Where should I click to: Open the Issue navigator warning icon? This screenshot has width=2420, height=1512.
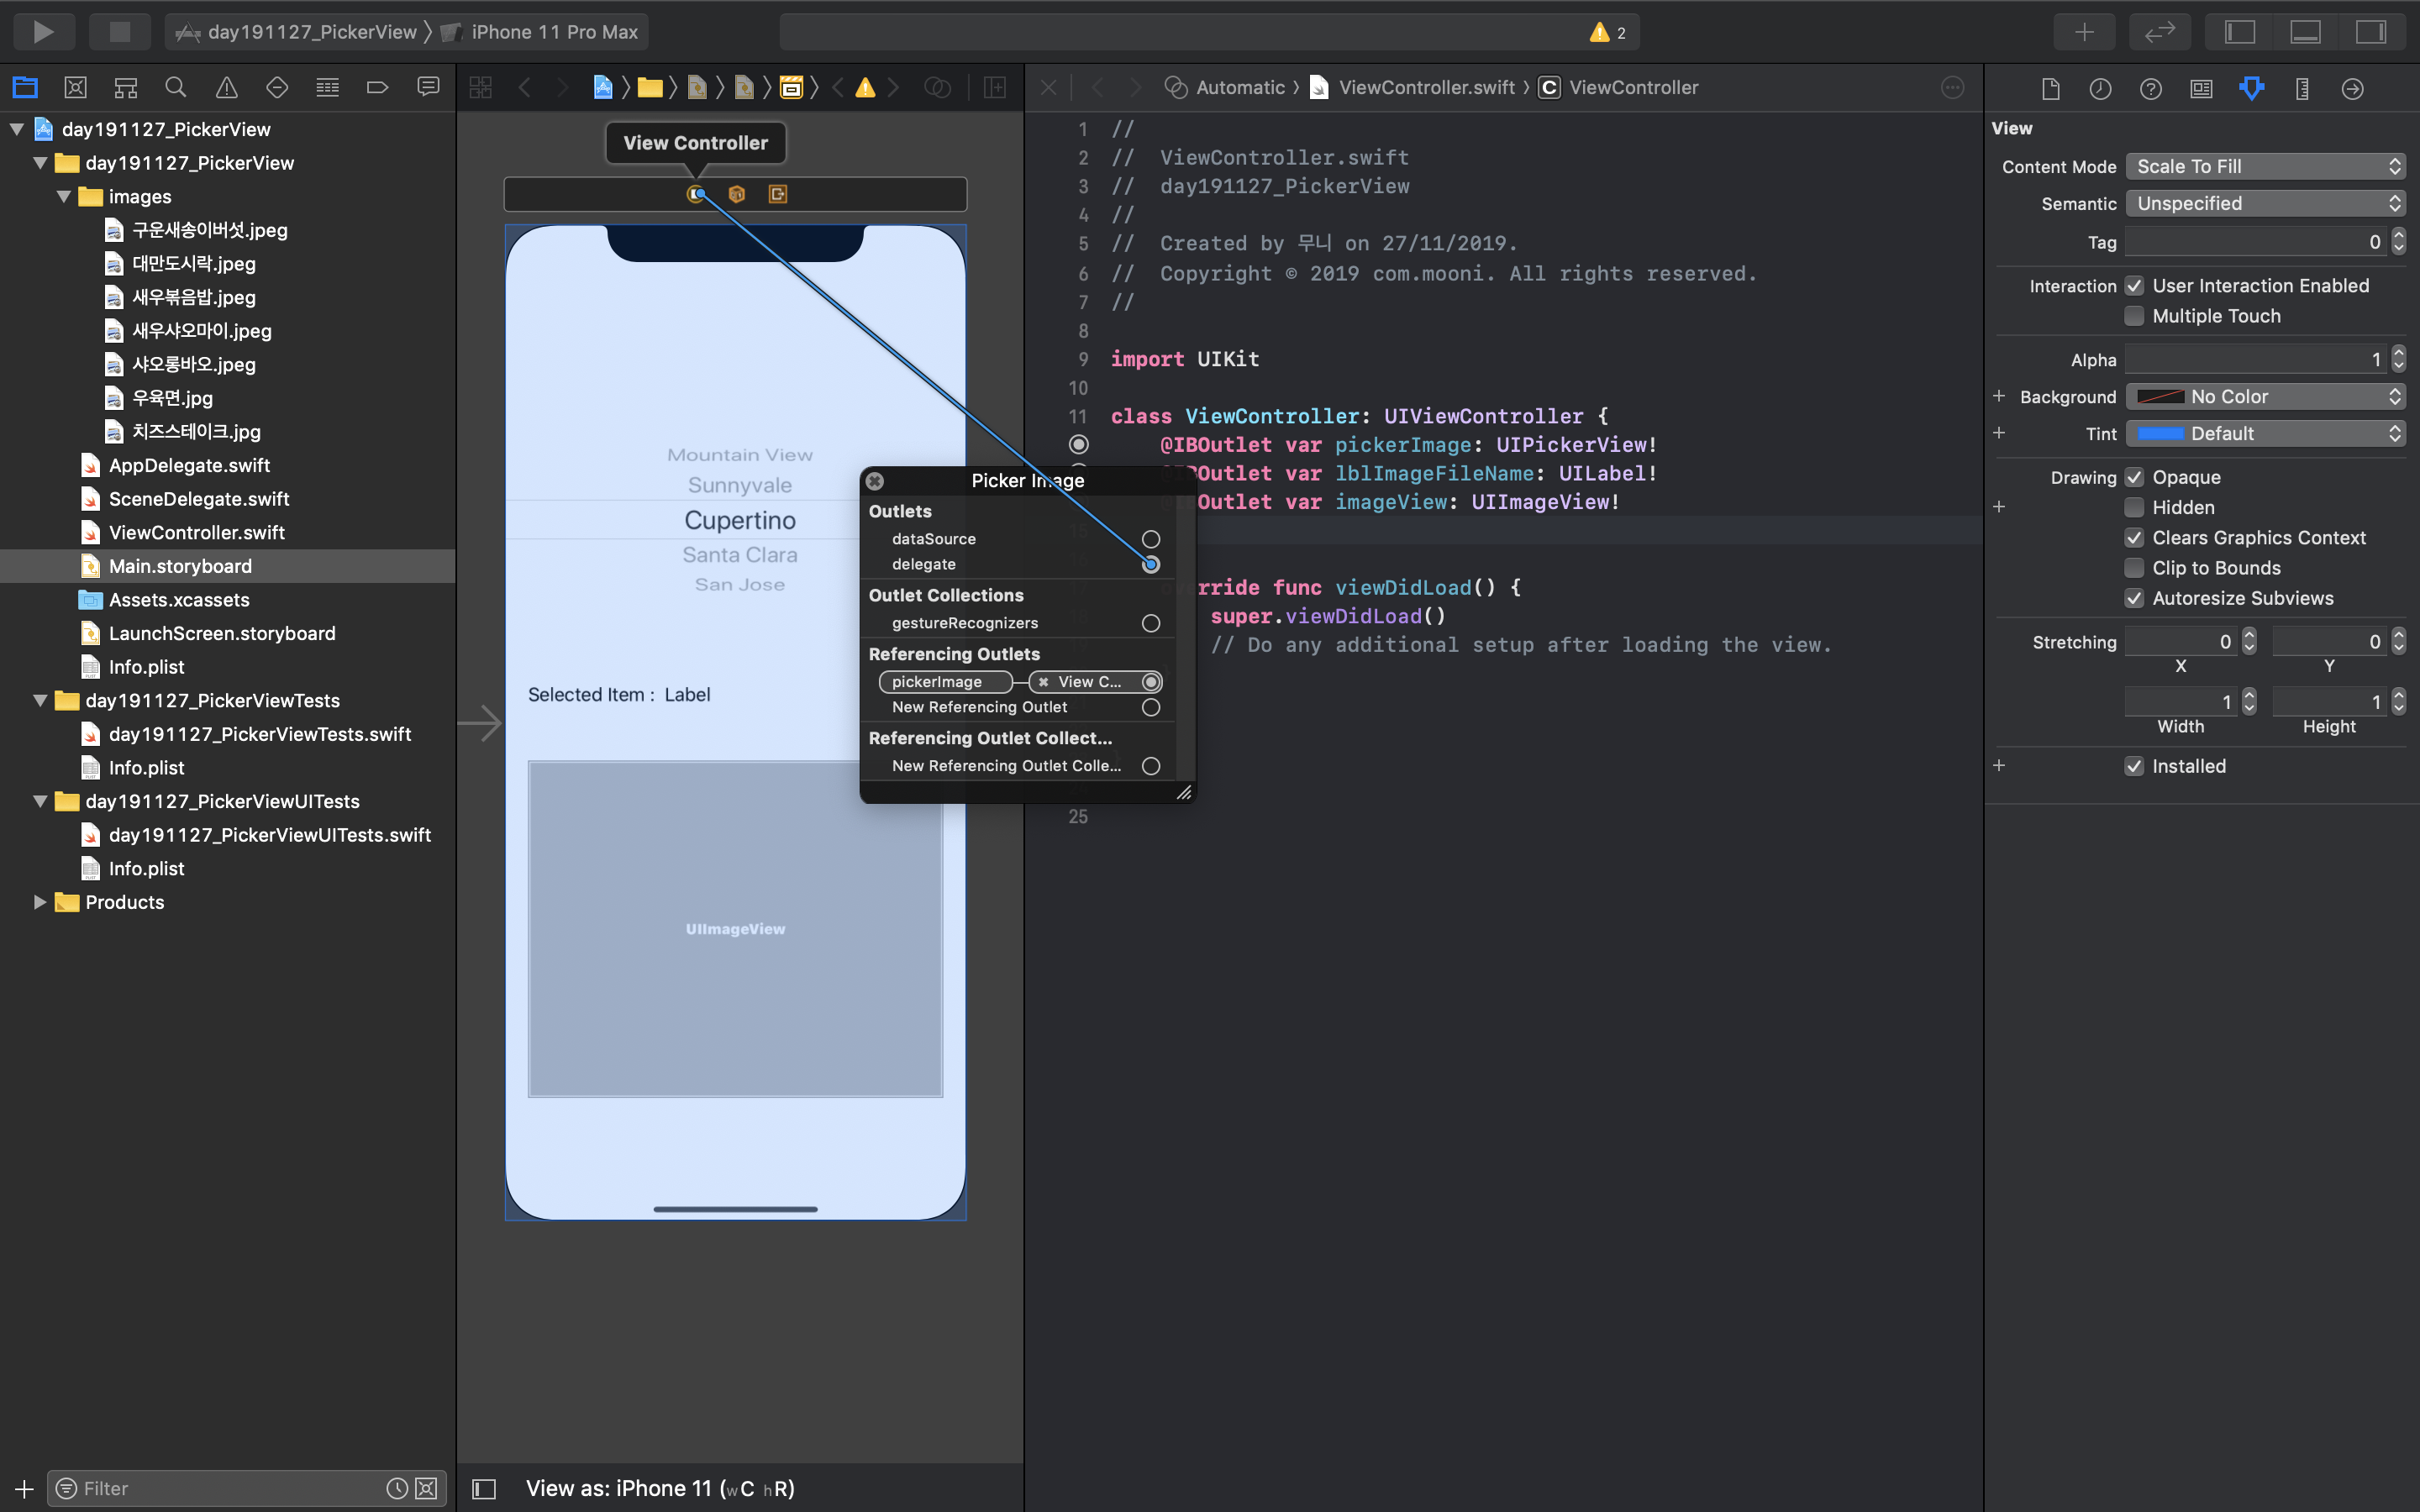tap(227, 88)
